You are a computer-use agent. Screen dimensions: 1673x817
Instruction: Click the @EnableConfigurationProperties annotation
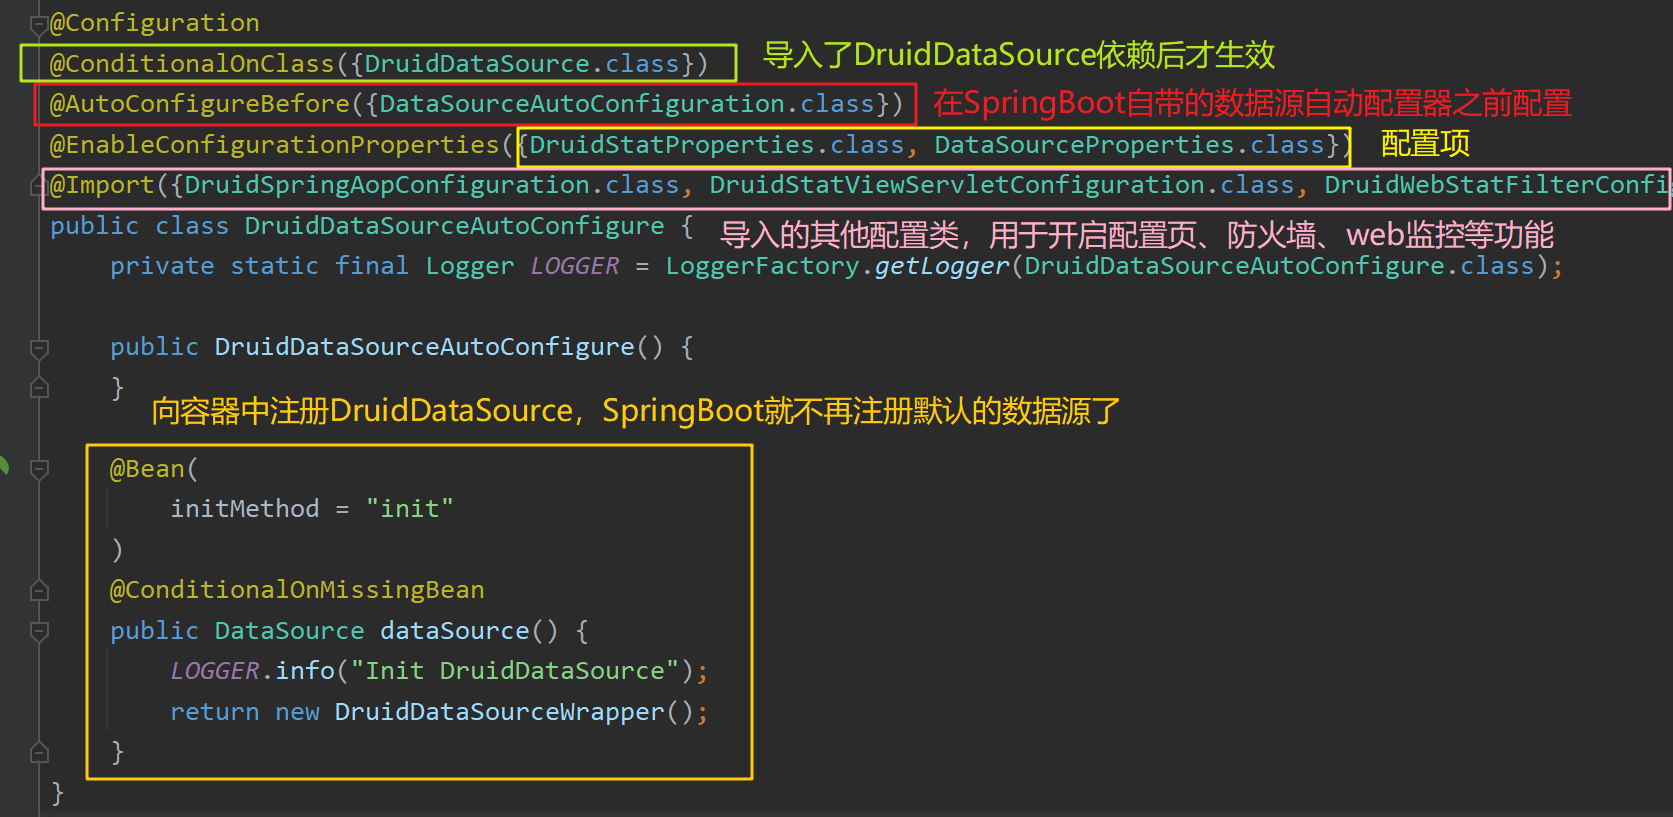(x=274, y=145)
